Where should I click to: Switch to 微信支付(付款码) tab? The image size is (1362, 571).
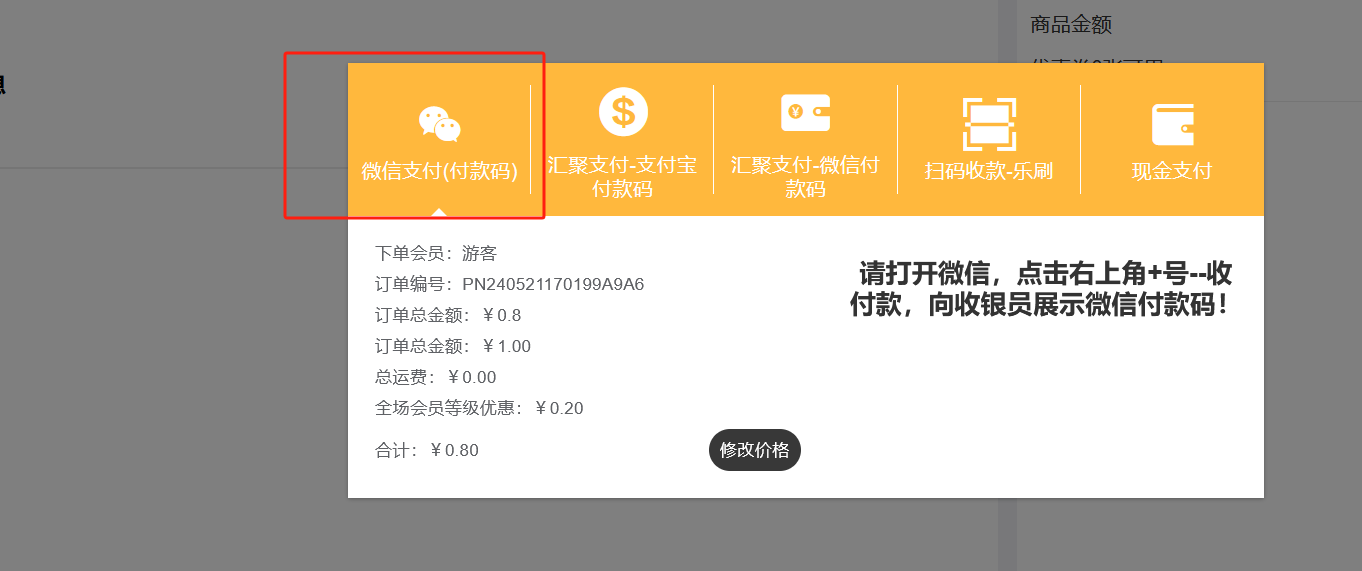pos(439,140)
